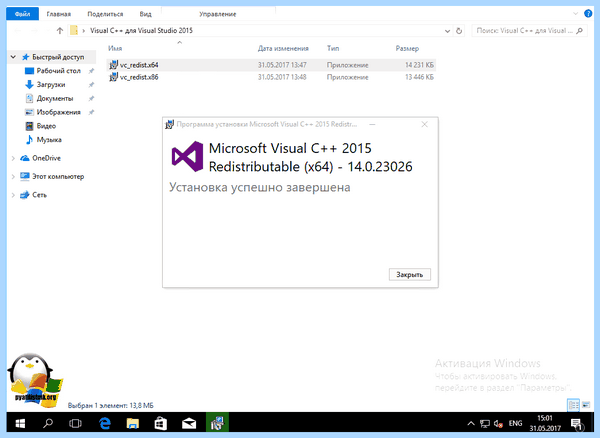
Task: Open Explorer help question mark icon
Action: (x=588, y=13)
